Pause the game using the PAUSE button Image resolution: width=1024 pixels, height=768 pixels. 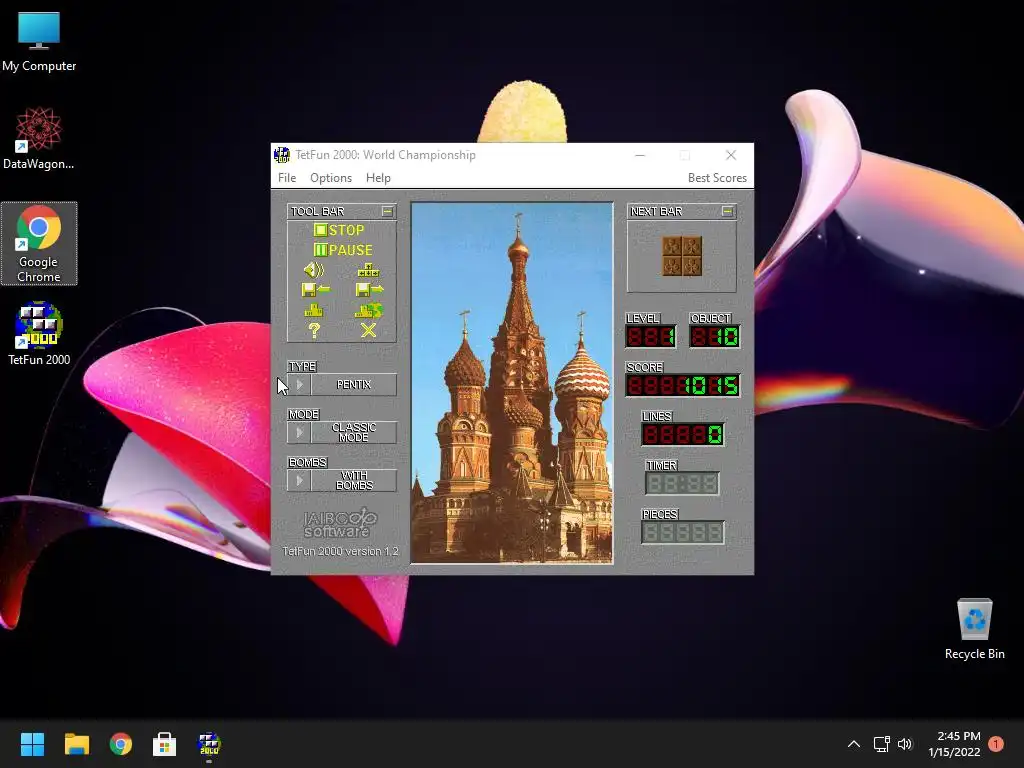[343, 250]
